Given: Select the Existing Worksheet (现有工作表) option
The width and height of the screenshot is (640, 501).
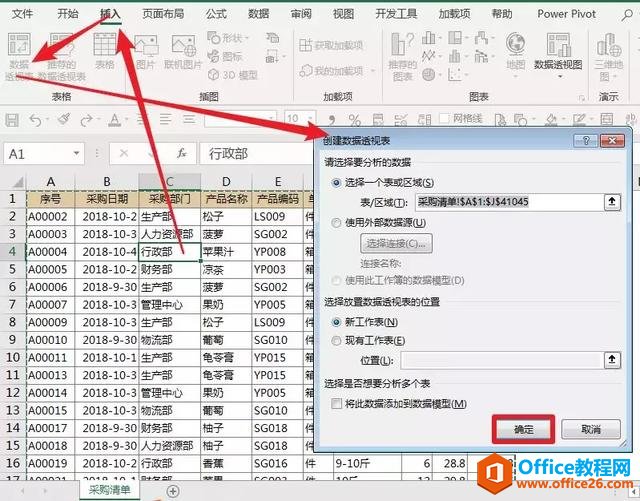Looking at the screenshot, I should [x=336, y=341].
